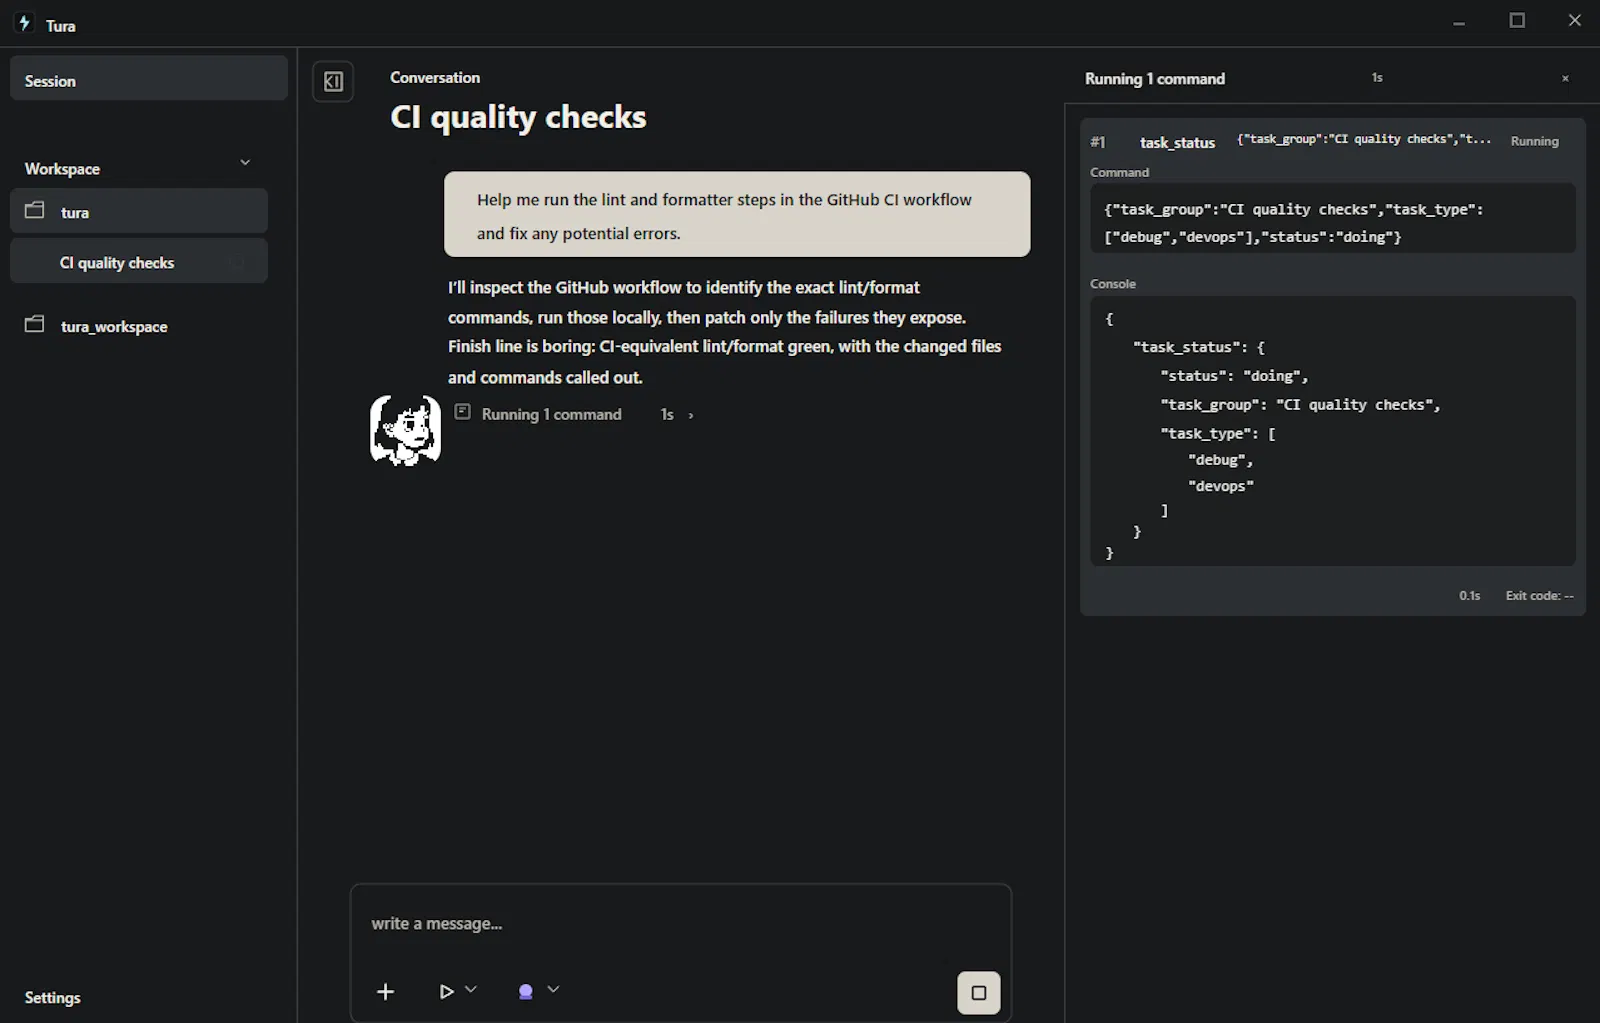Image resolution: width=1600 pixels, height=1023 pixels.
Task: Click the Tura lightning bolt logo
Action: click(x=24, y=23)
